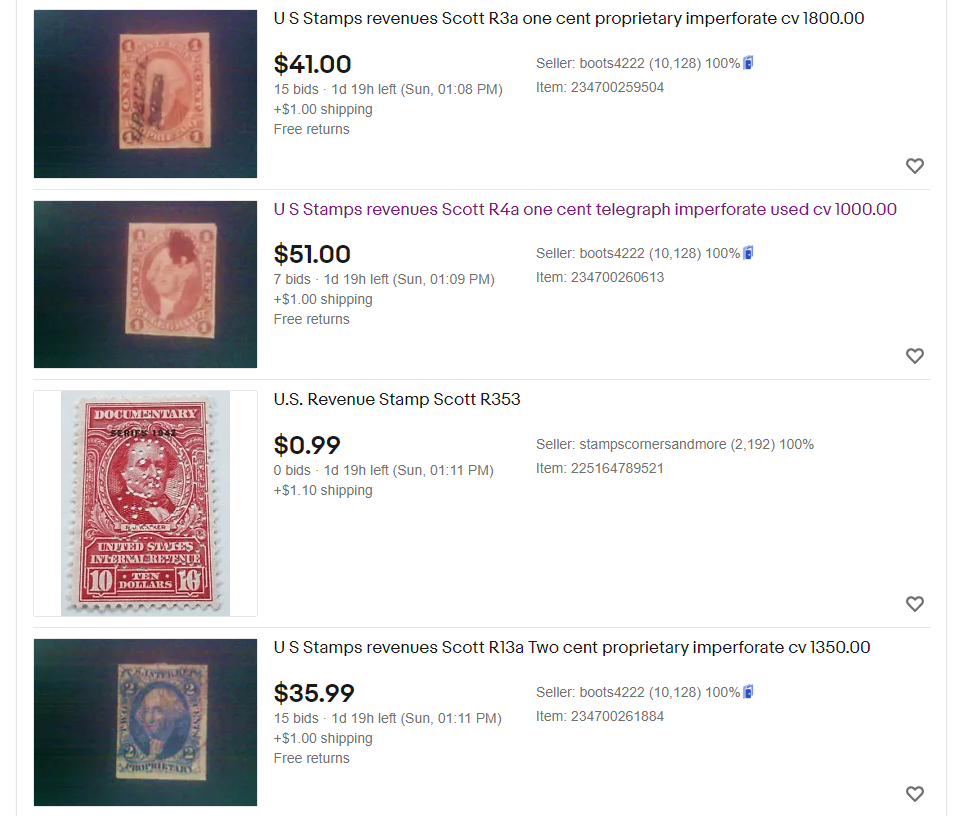Click the $35.99 price
Image resolution: width=958 pixels, height=816 pixels.
pos(314,693)
